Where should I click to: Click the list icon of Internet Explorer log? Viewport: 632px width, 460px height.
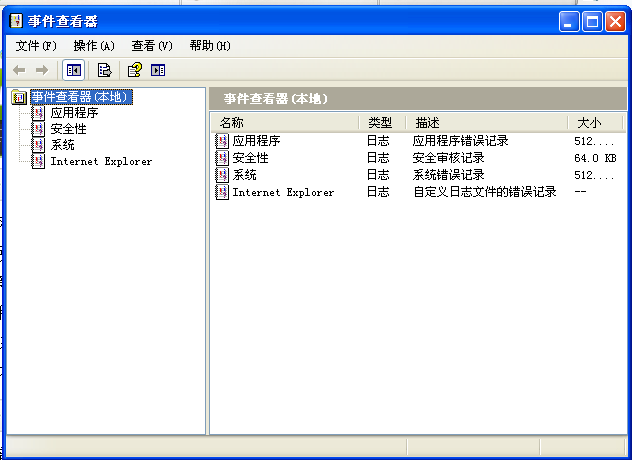pyautogui.click(x=222, y=192)
